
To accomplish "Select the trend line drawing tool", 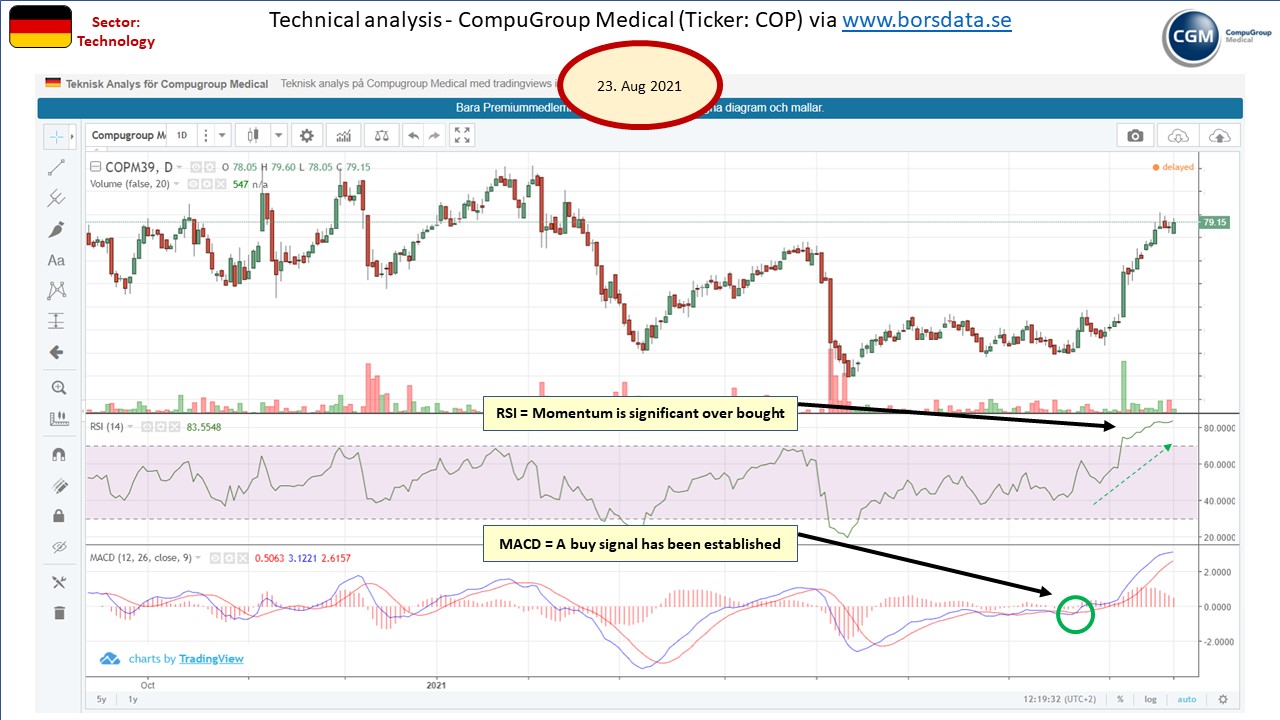I will point(56,167).
